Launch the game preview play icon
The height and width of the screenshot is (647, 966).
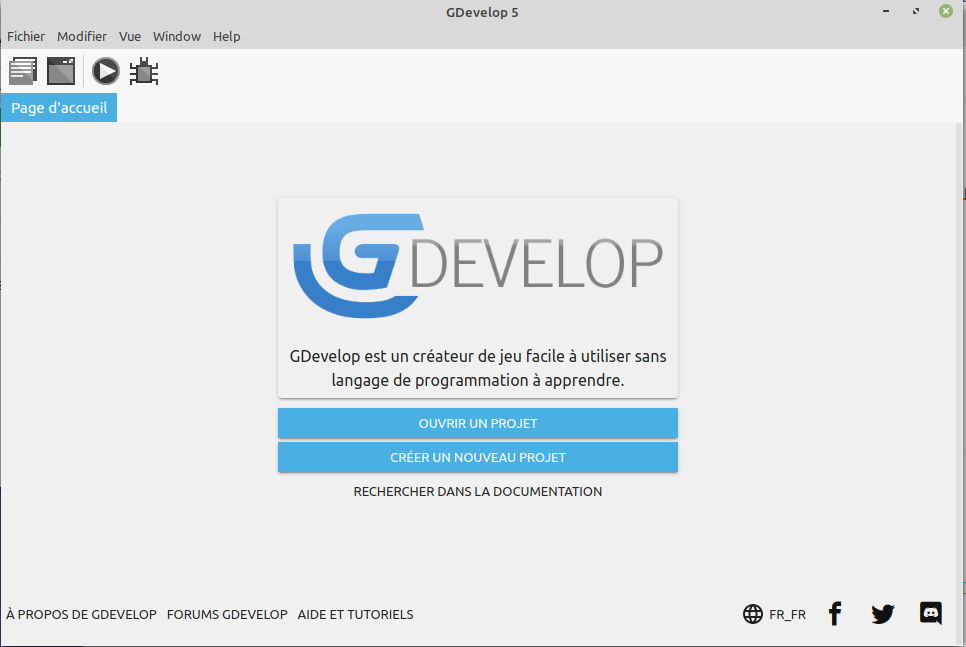click(x=106, y=71)
